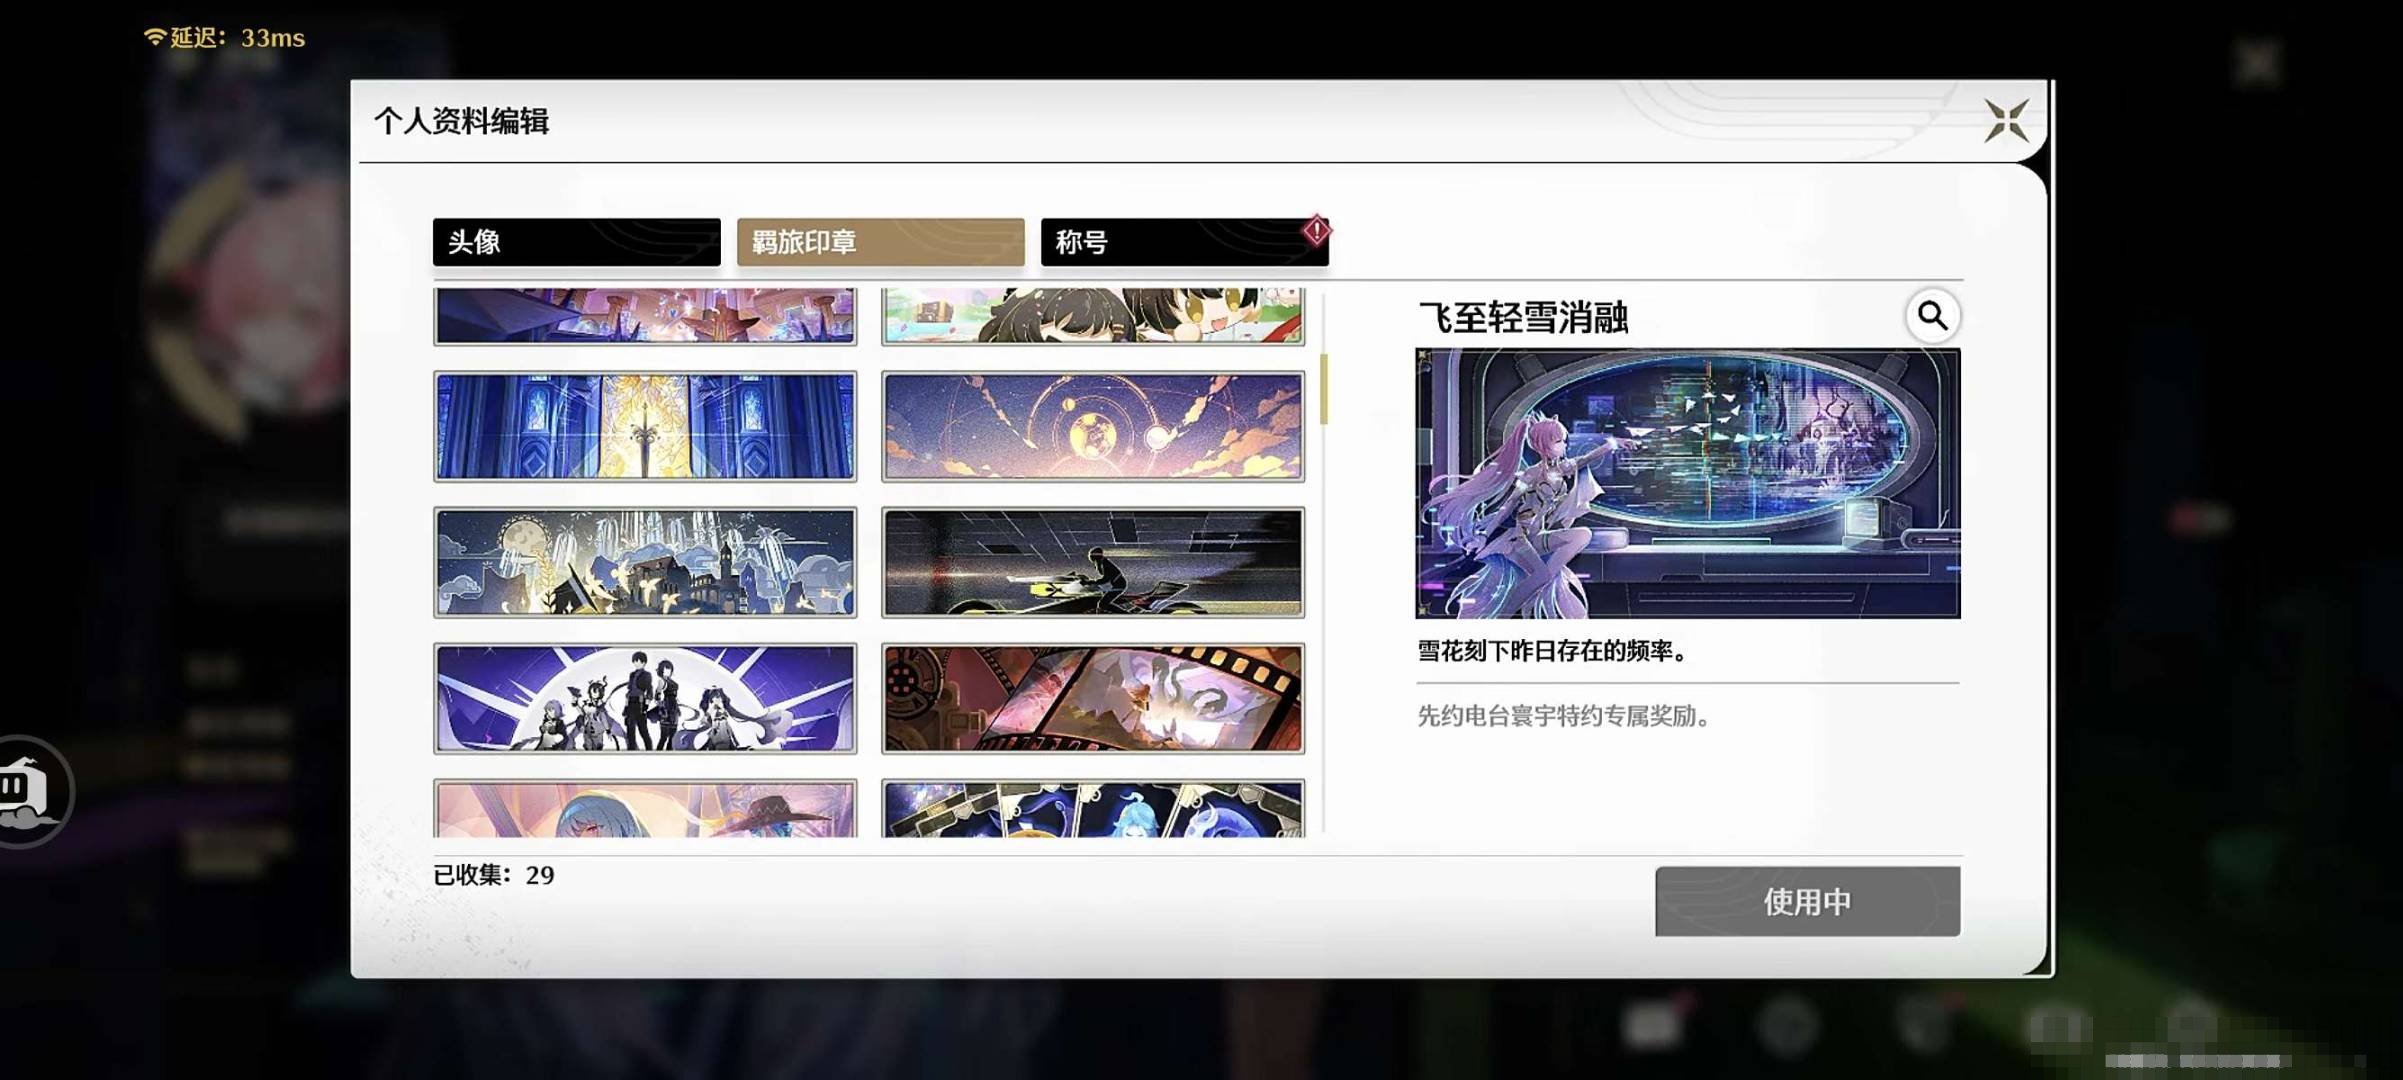Click the magnifier icon to enlarge preview
This screenshot has height=1080, width=2403.
click(x=1932, y=317)
